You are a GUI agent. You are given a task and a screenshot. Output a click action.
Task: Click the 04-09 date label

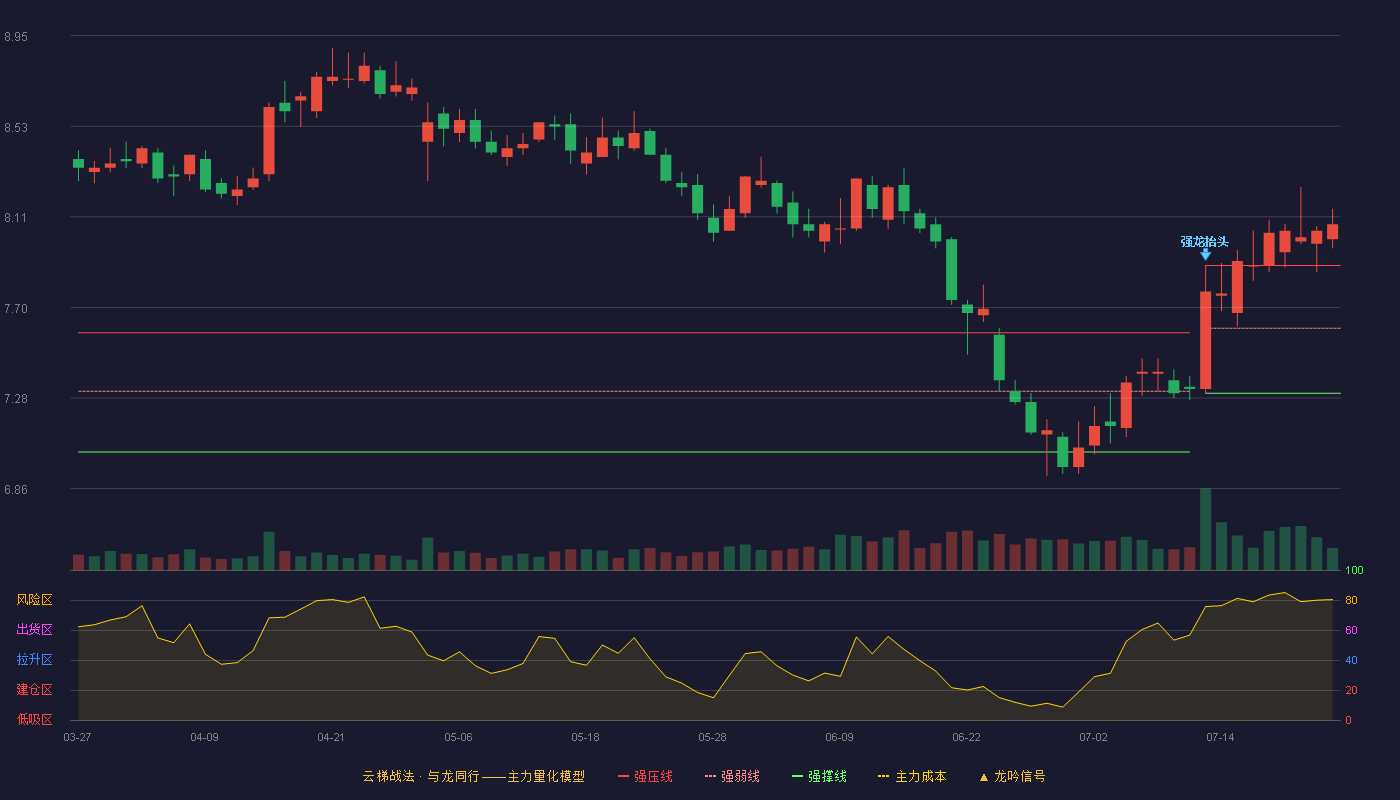click(x=204, y=737)
